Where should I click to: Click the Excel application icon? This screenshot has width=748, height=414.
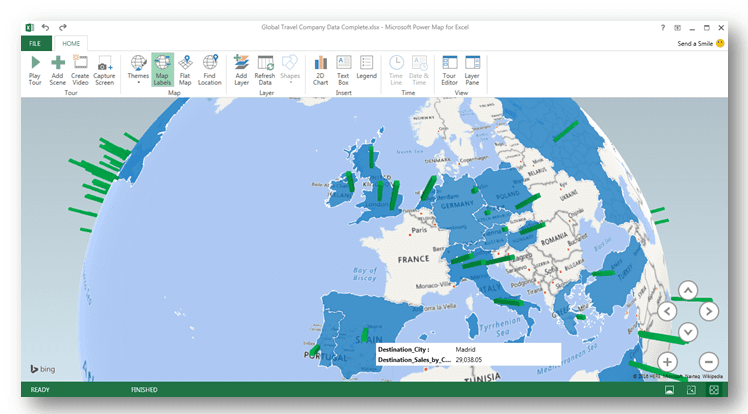30,28
